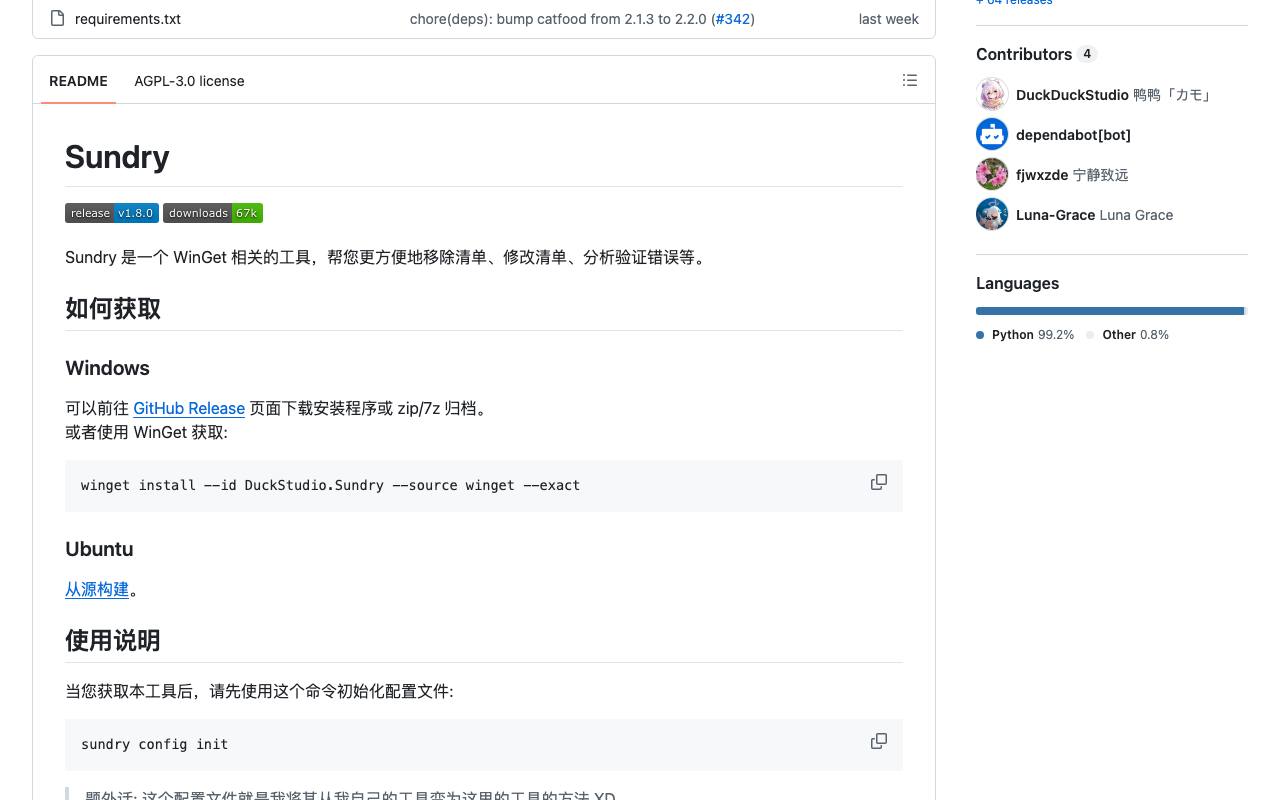
Task: Click the downloads 67k badge
Action: coord(213,213)
